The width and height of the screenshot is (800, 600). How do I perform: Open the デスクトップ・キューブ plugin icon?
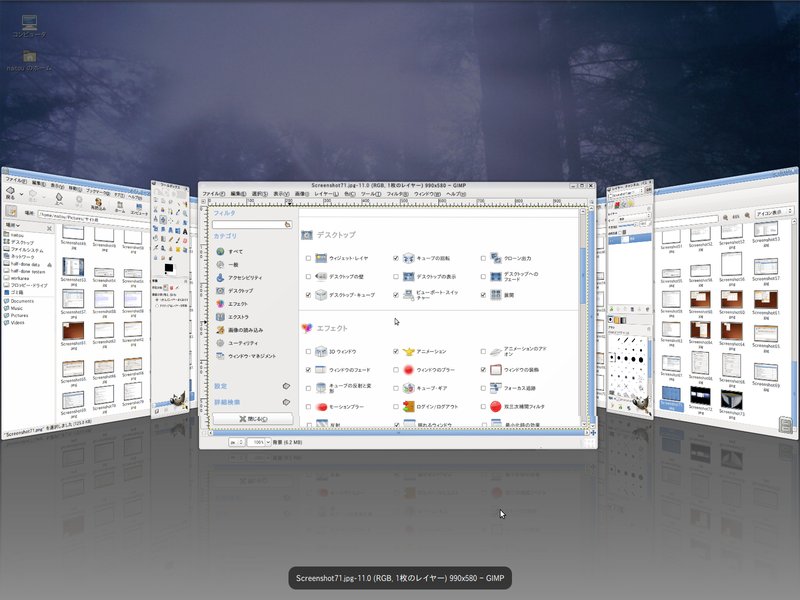(x=321, y=295)
